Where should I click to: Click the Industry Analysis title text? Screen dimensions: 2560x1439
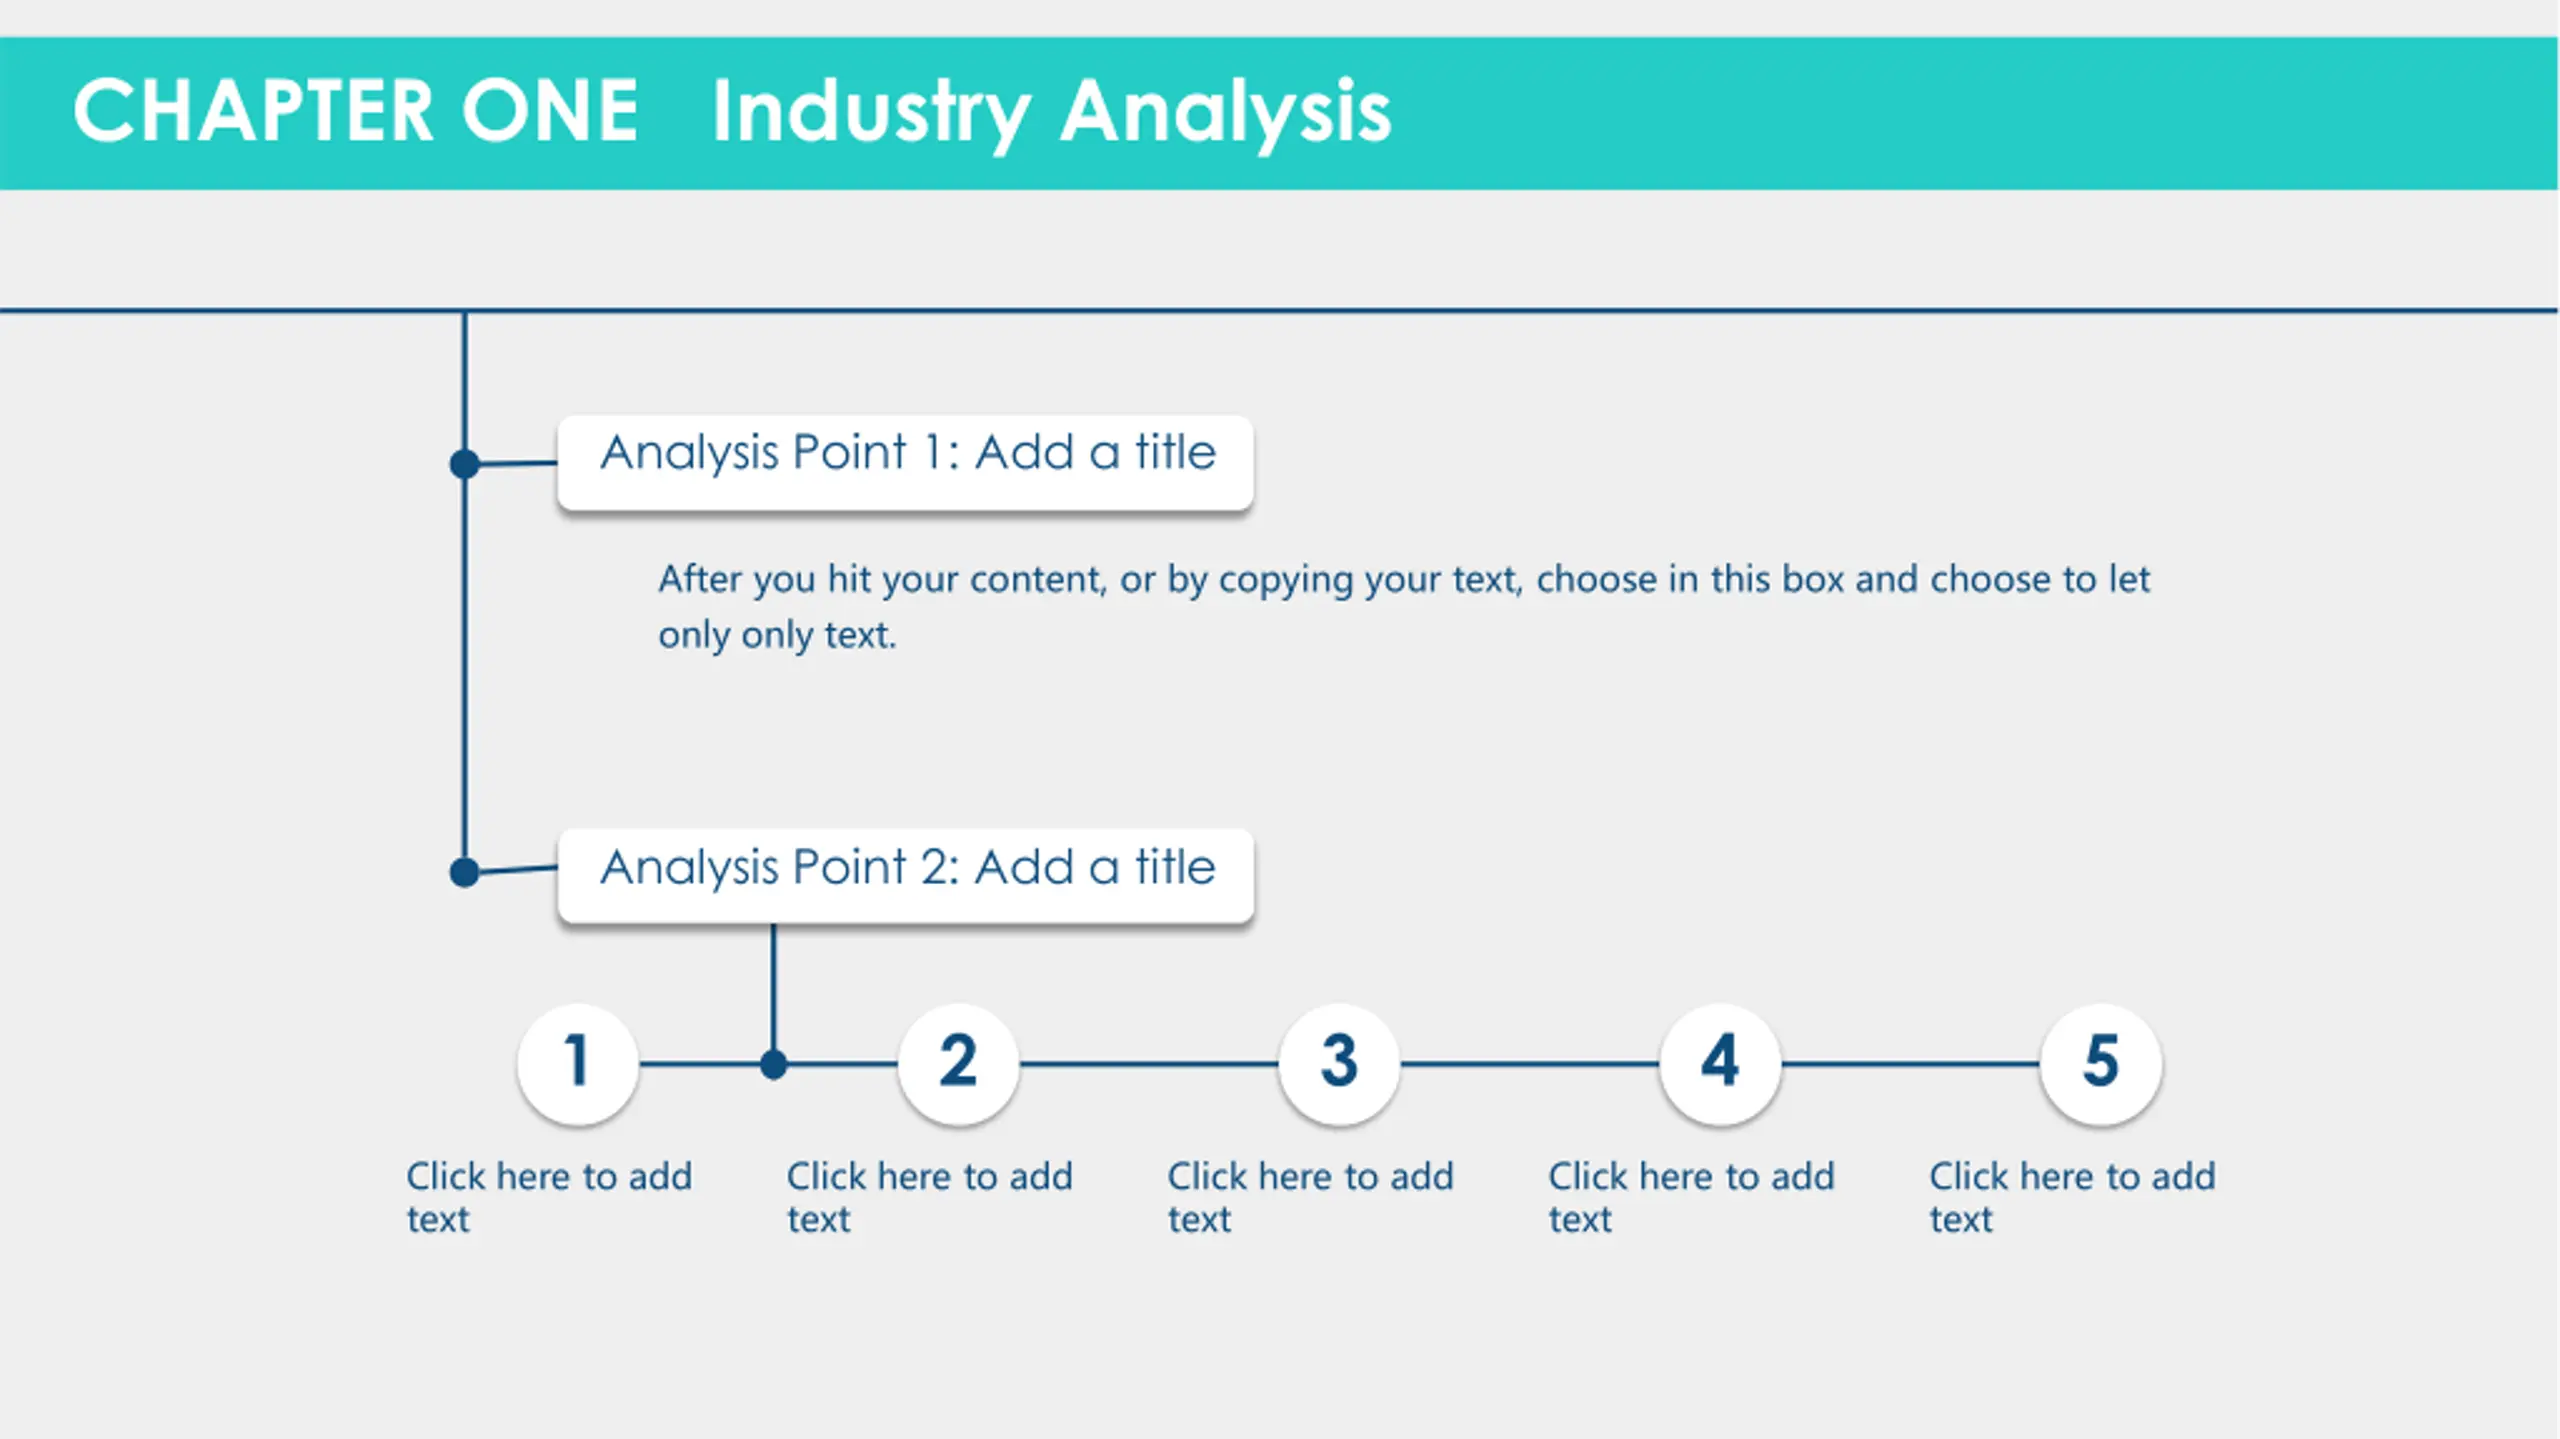pos(1051,114)
